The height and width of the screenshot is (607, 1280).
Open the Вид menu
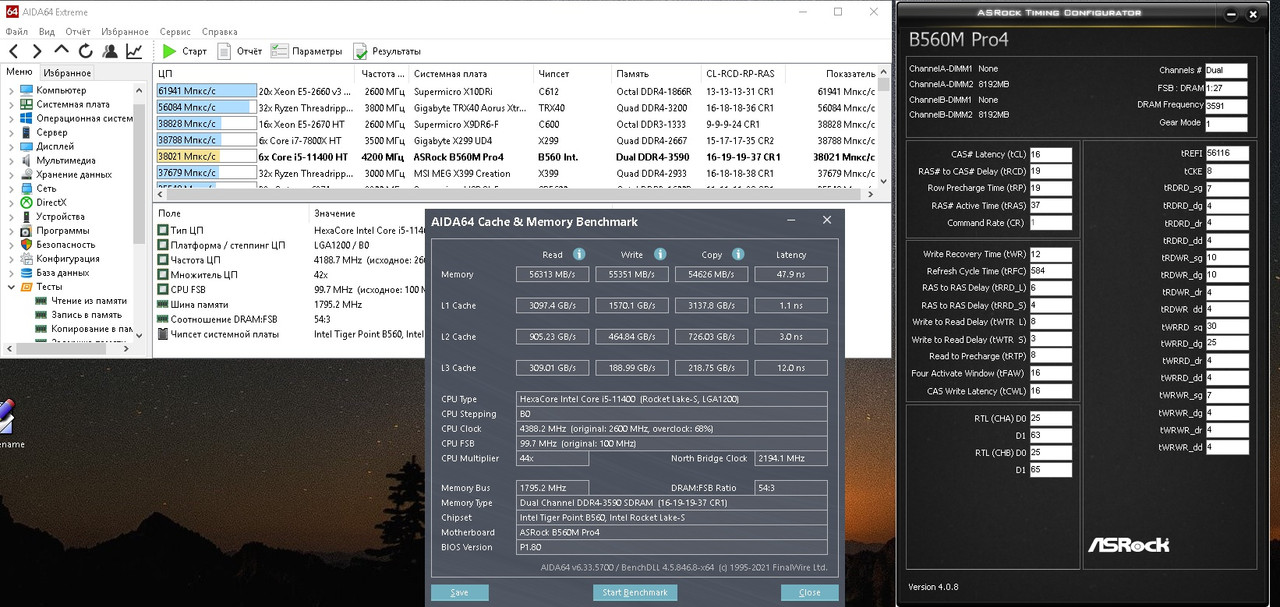click(46, 32)
